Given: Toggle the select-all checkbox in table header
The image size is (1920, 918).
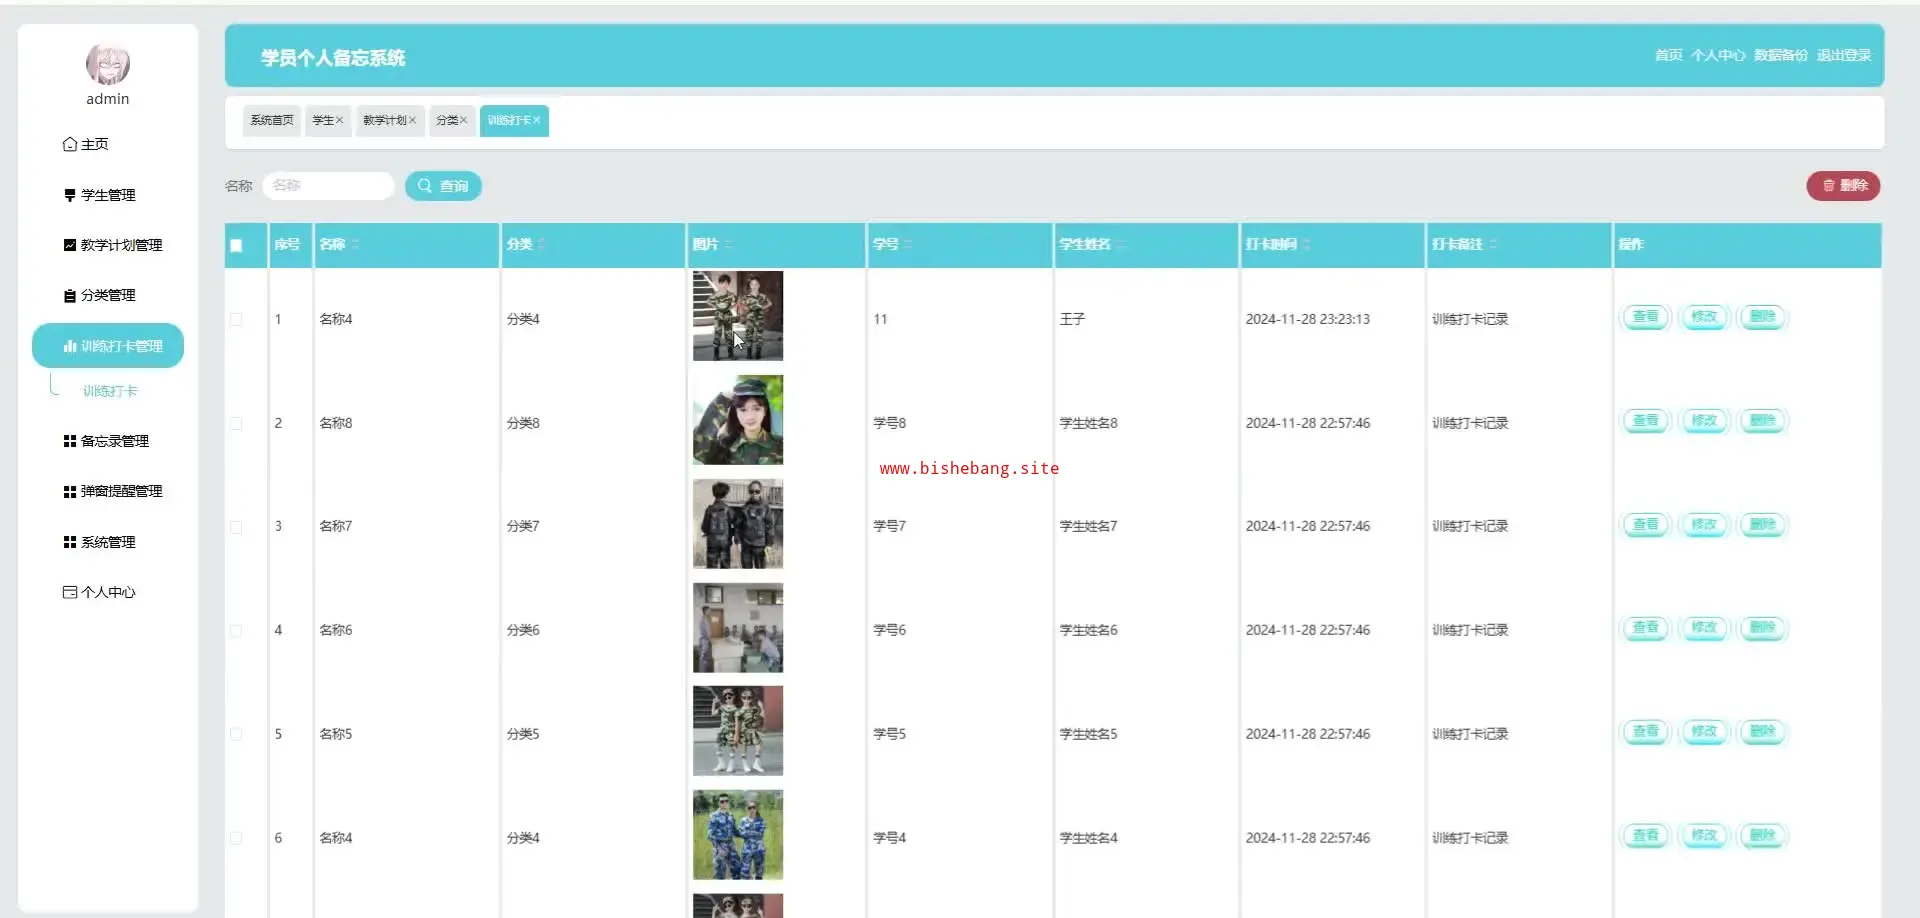Looking at the screenshot, I should click(x=236, y=245).
